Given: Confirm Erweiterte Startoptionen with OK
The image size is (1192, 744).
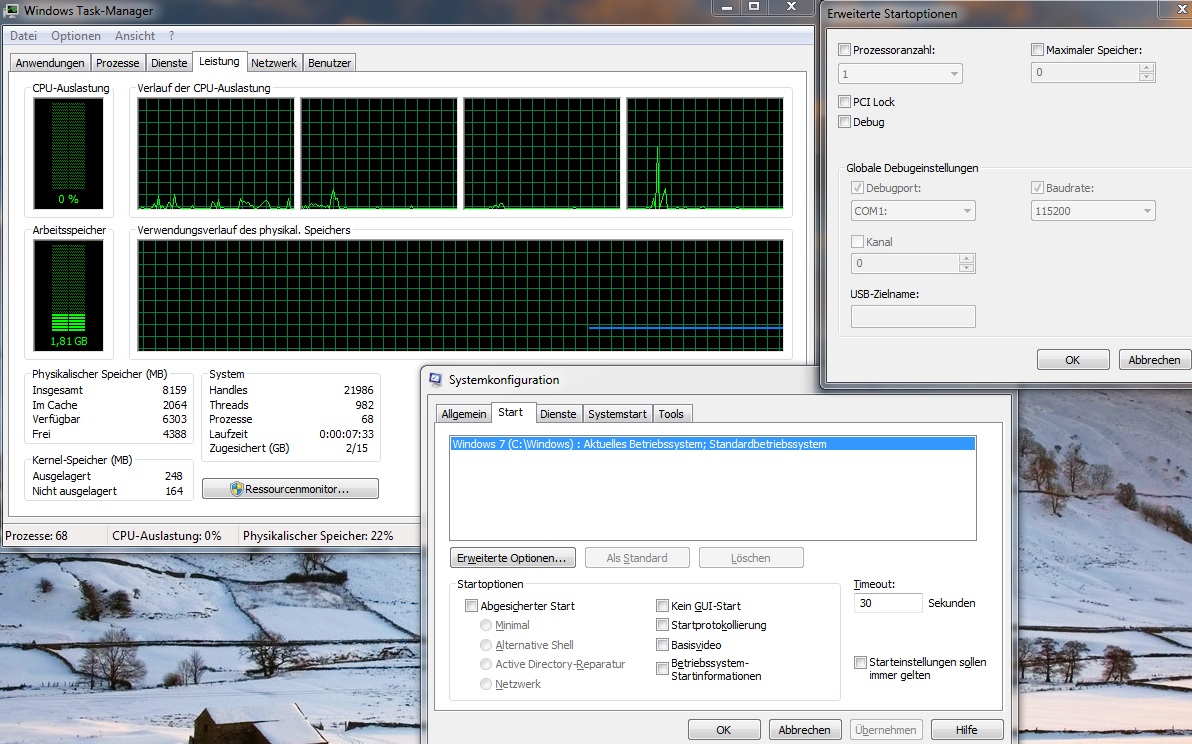Looking at the screenshot, I should pyautogui.click(x=1073, y=359).
